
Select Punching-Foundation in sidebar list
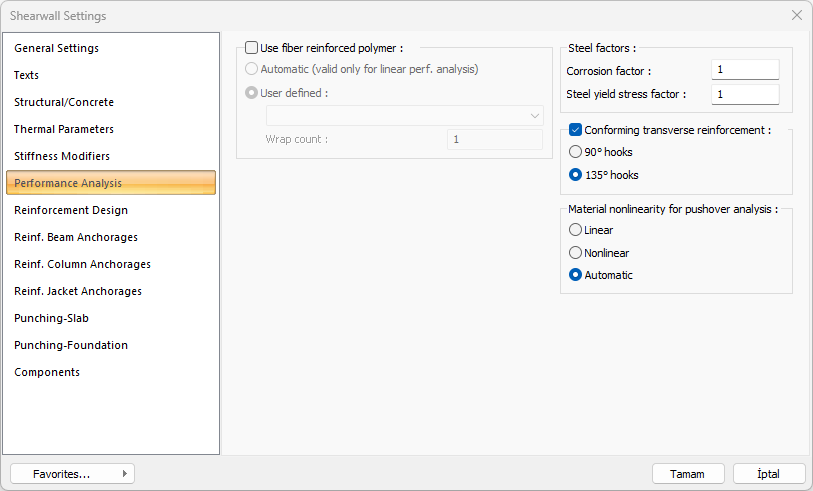point(71,345)
